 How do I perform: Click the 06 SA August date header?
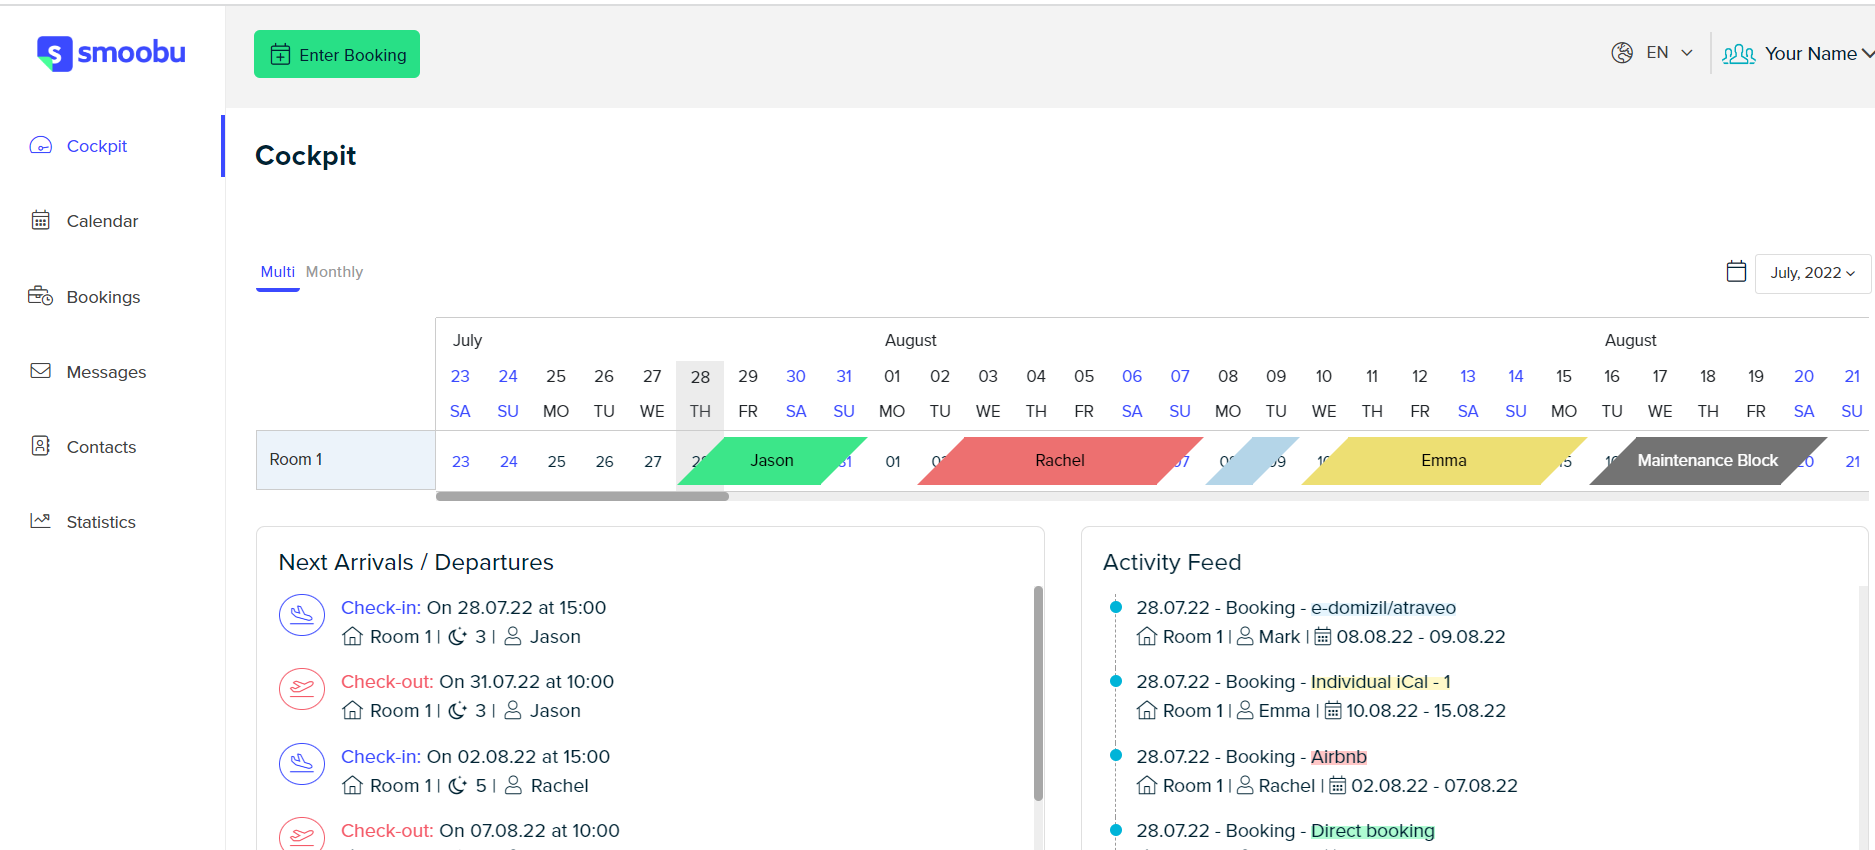coord(1132,394)
